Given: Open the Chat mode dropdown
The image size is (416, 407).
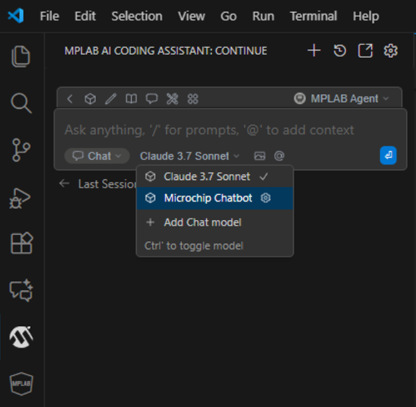Looking at the screenshot, I should tap(97, 156).
